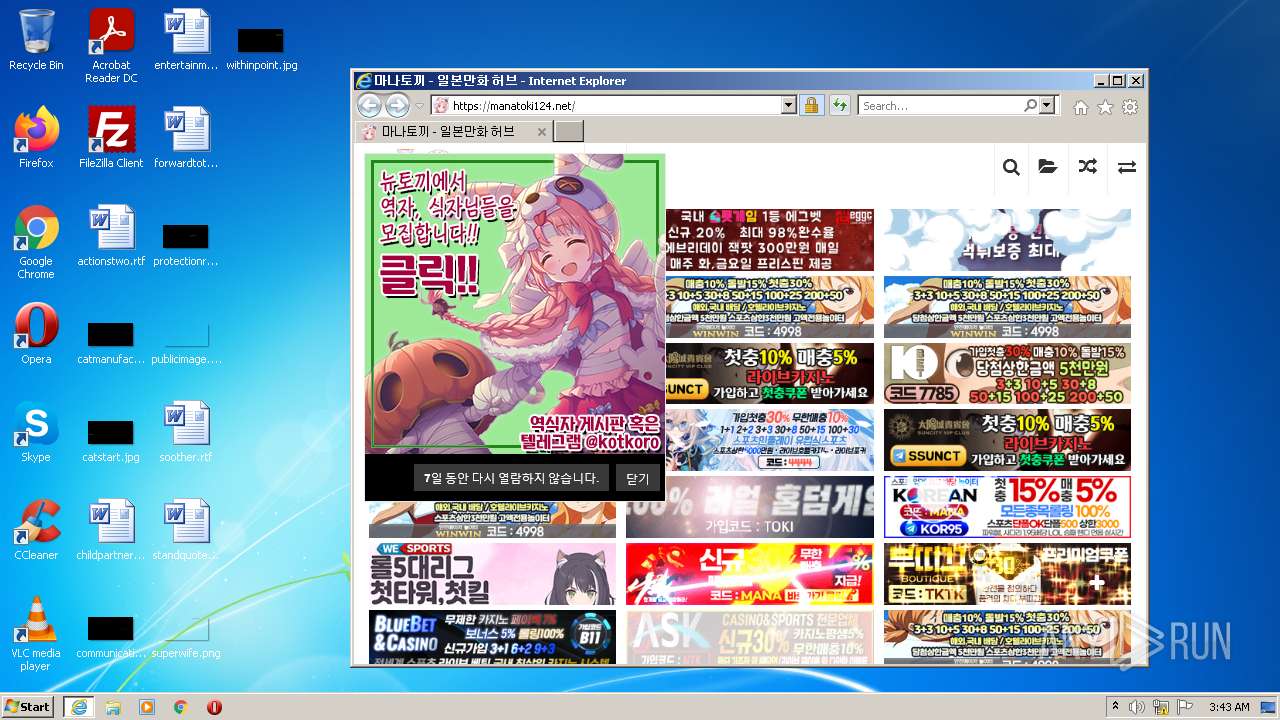The width and height of the screenshot is (1280, 720).
Task: Go back with Internet Explorer back arrow
Action: tap(369, 106)
